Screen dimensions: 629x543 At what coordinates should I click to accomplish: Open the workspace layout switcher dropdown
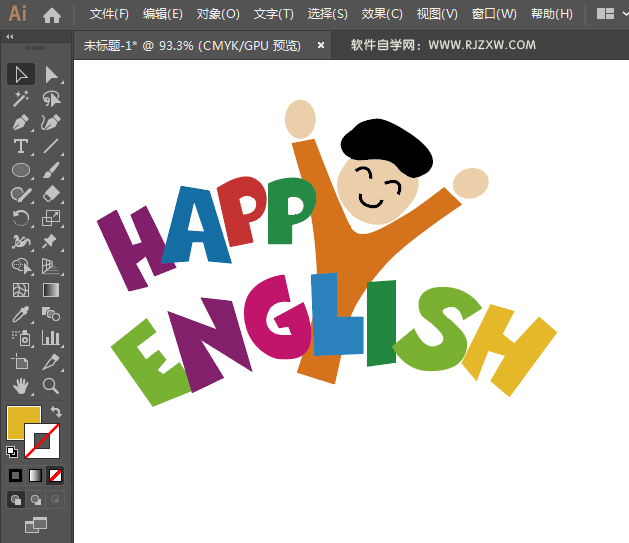[x=605, y=14]
